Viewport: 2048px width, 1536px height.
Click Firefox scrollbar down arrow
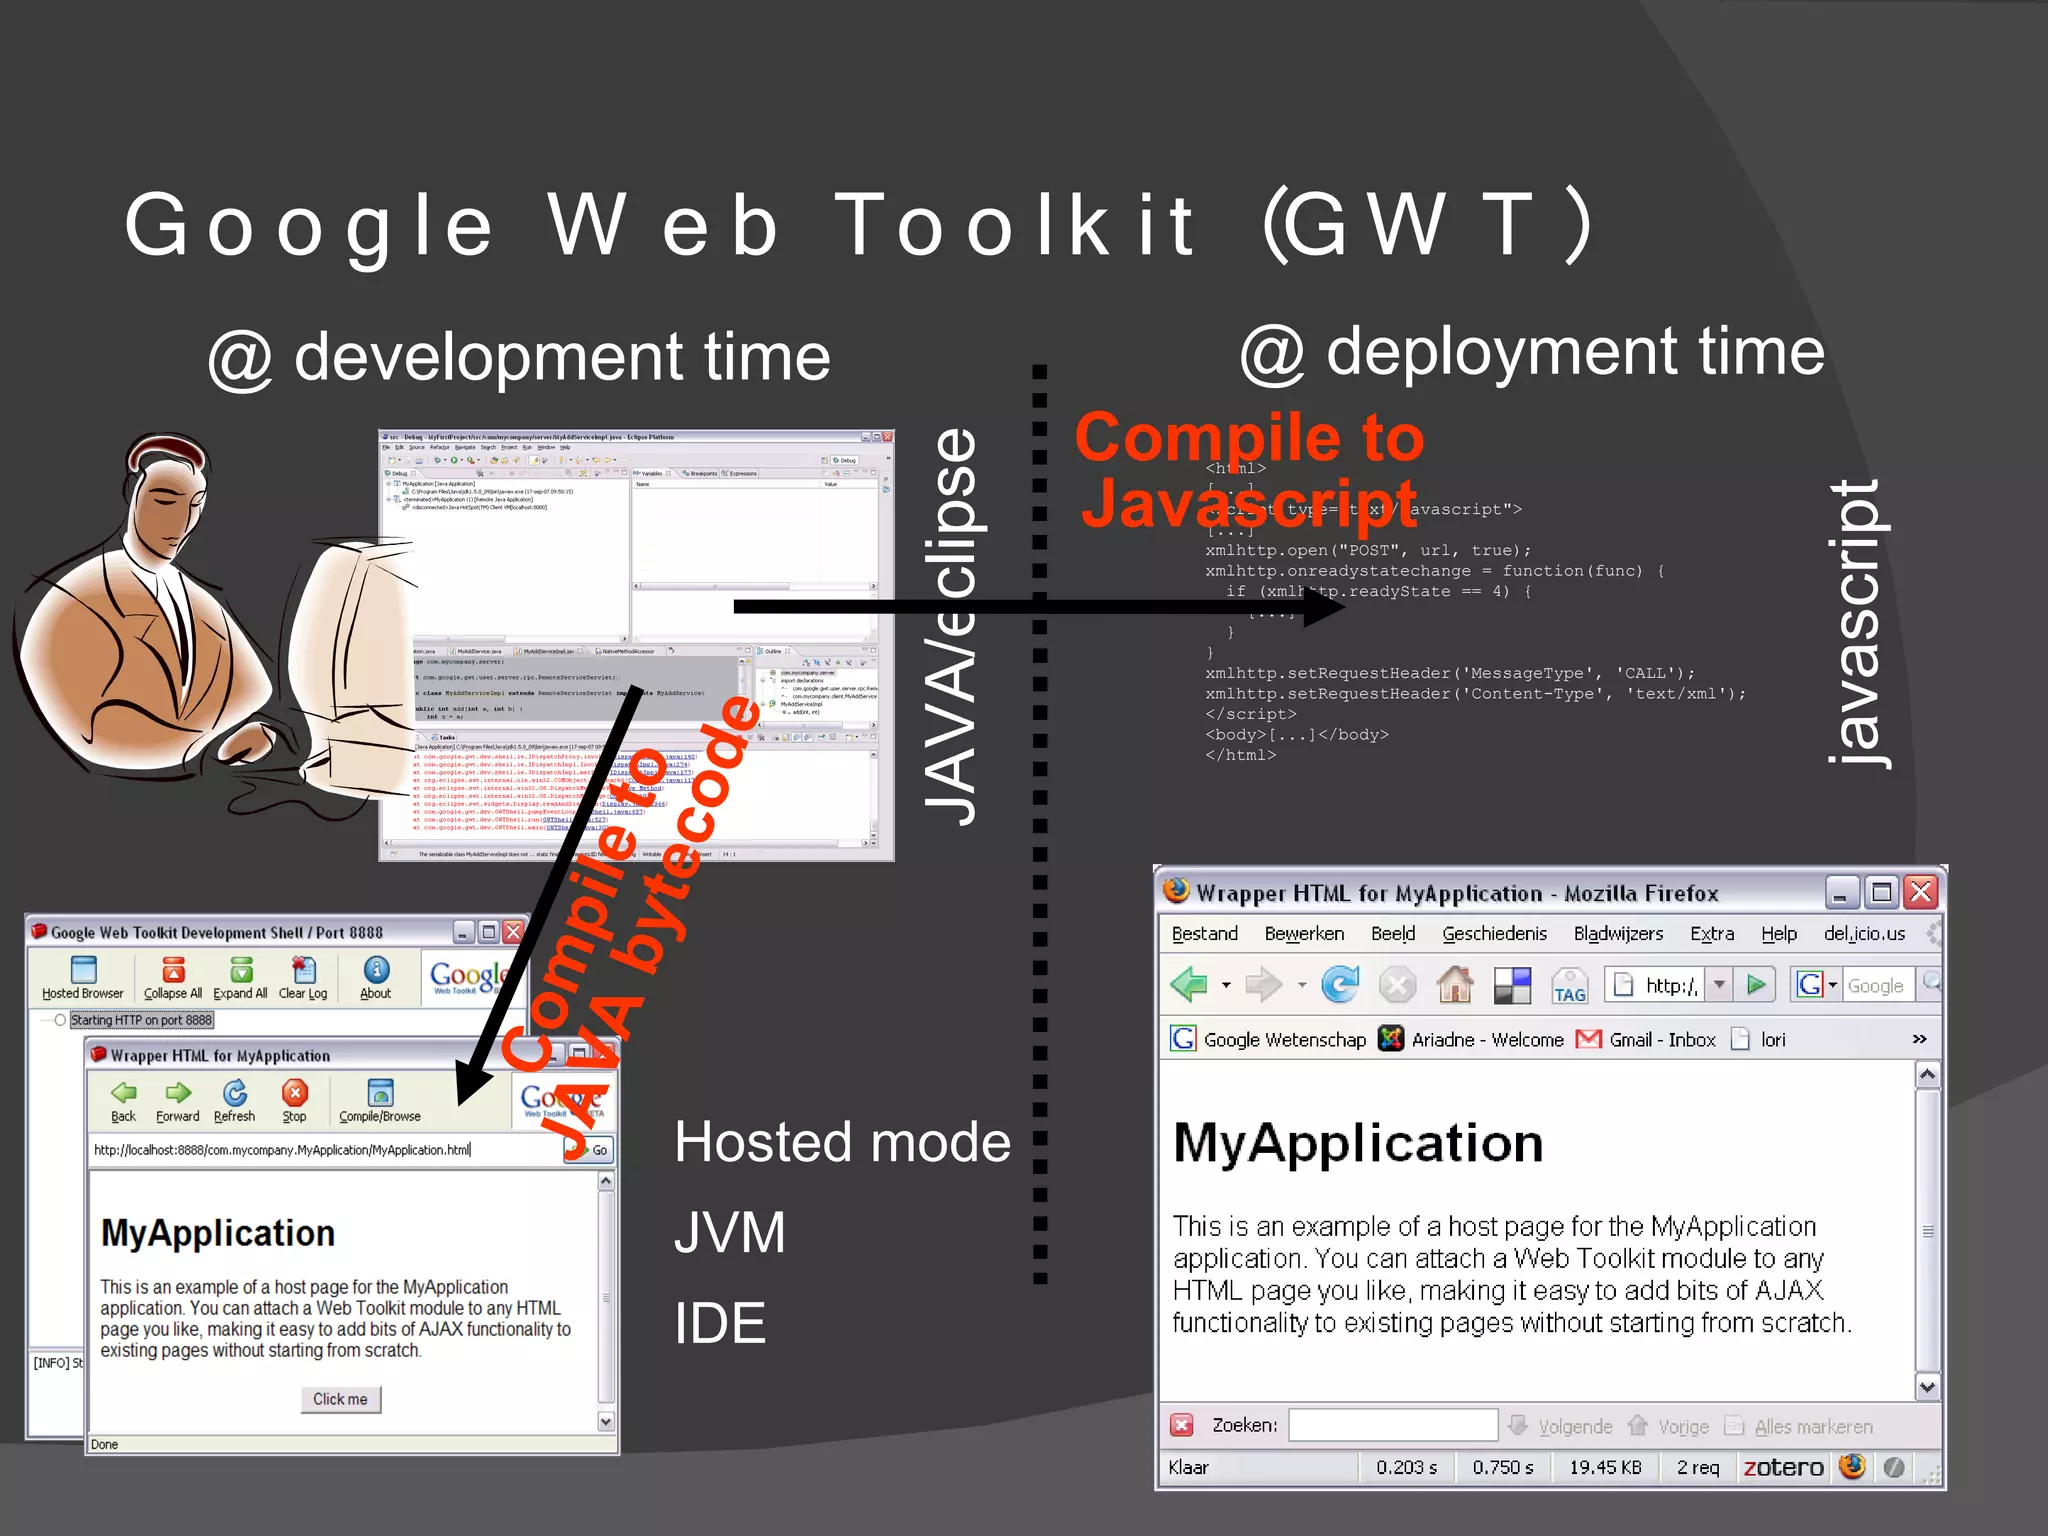[x=1928, y=1386]
